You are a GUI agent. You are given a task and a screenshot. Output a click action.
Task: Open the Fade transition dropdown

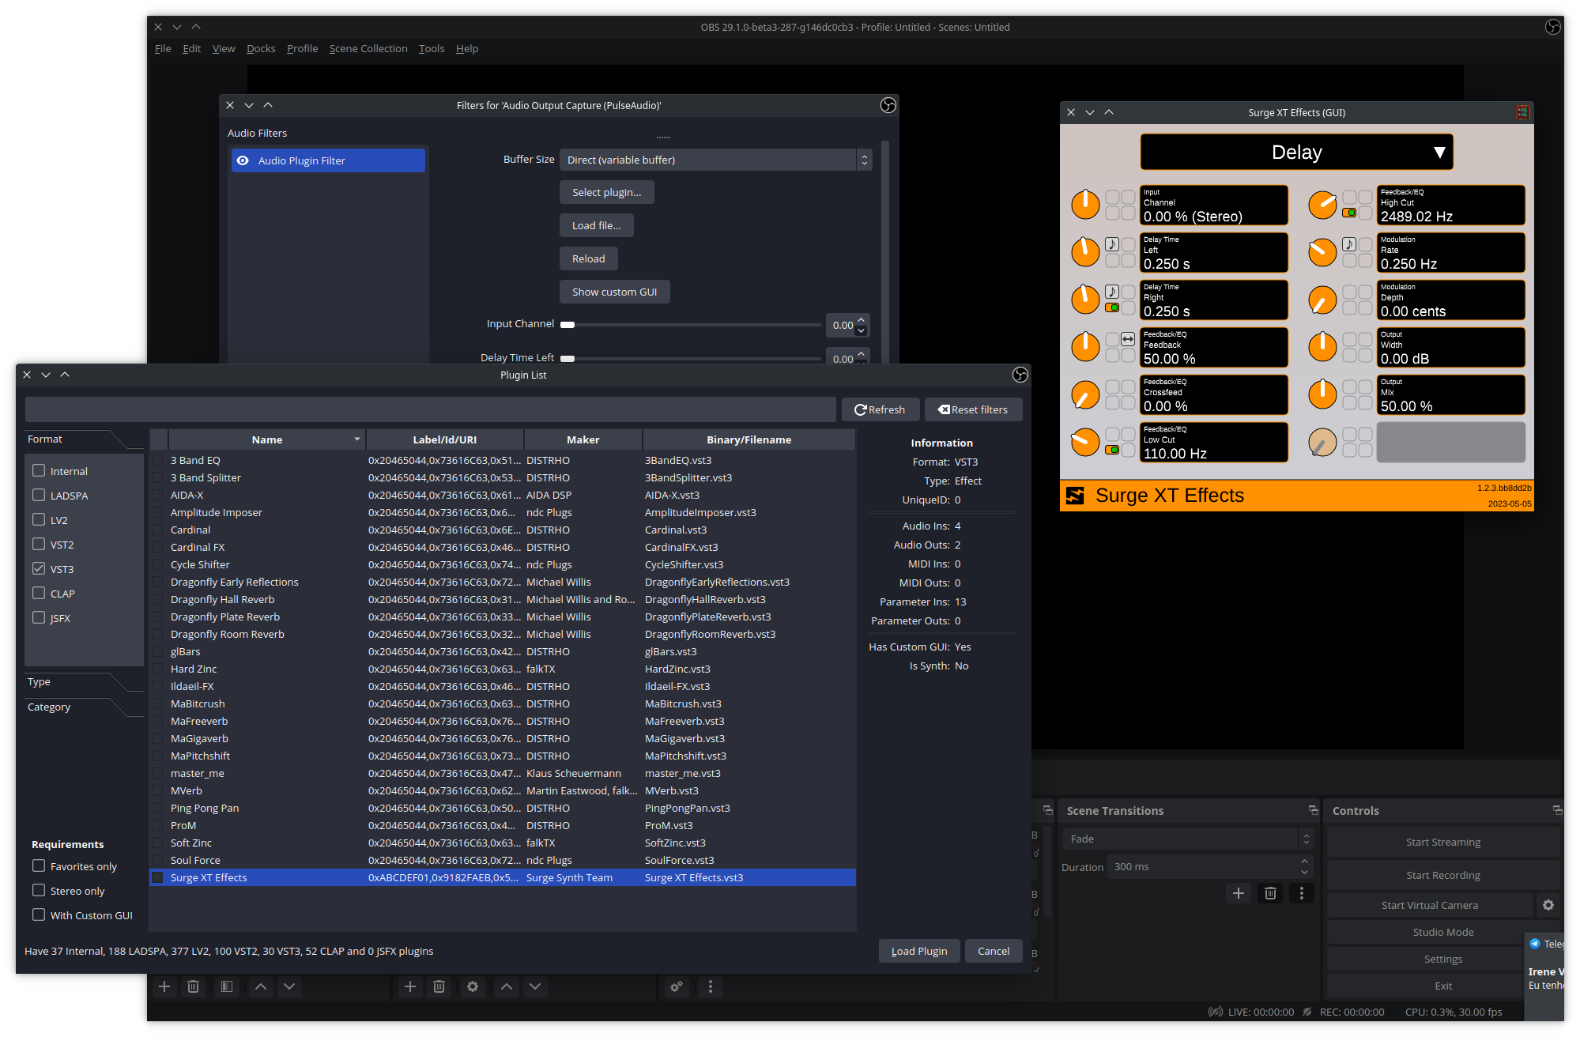point(1187,839)
